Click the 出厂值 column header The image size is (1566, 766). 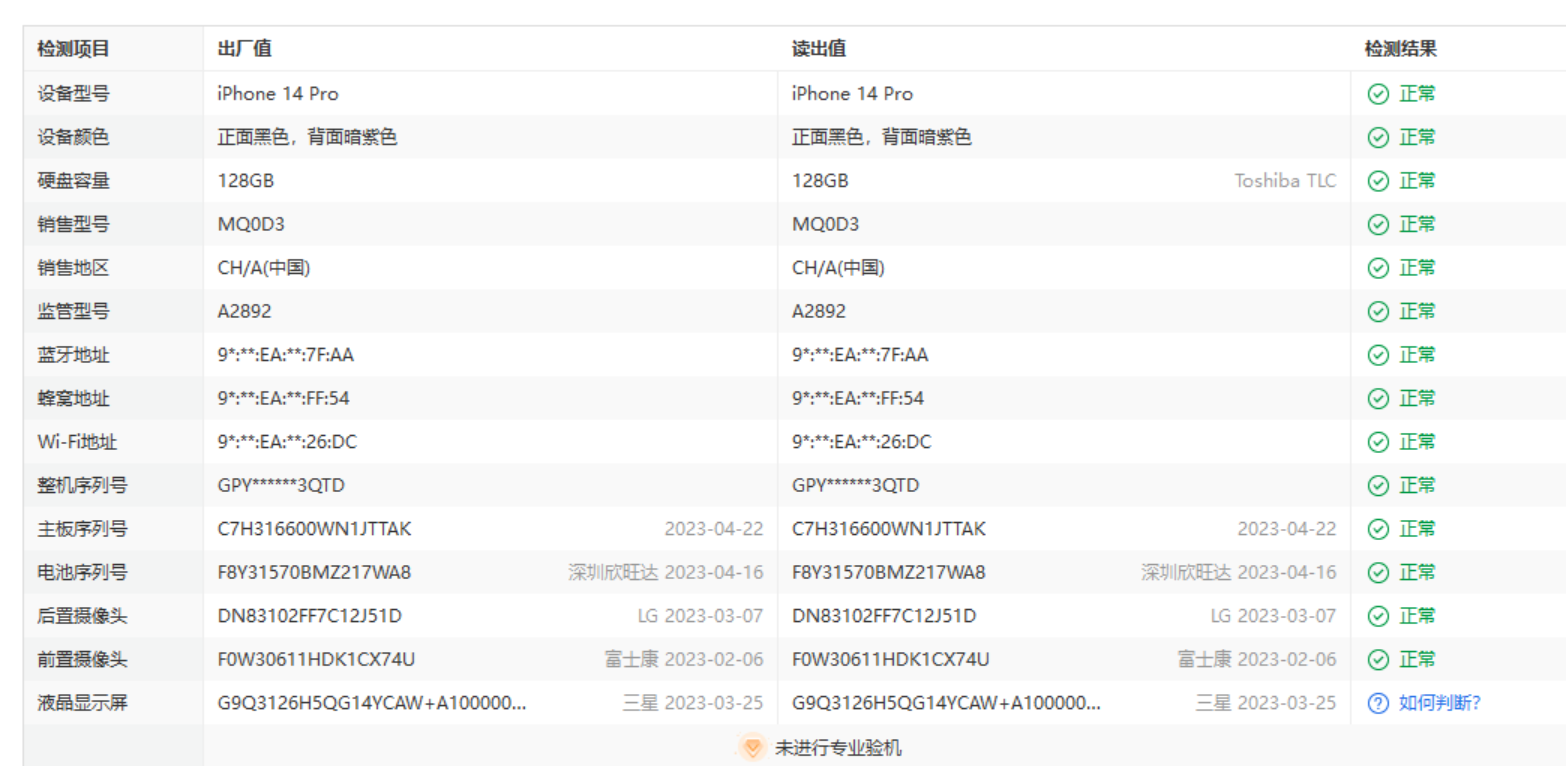(x=244, y=49)
